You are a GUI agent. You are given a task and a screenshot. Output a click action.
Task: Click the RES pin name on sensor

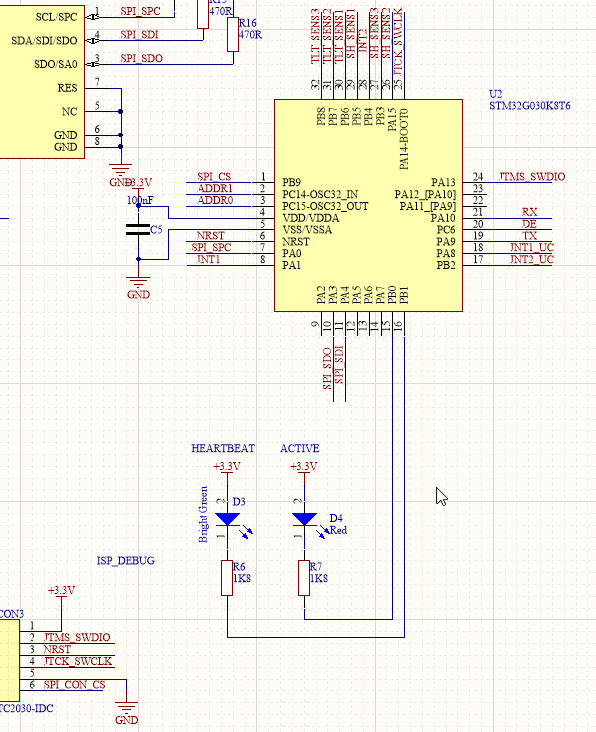pyautogui.click(x=67, y=88)
